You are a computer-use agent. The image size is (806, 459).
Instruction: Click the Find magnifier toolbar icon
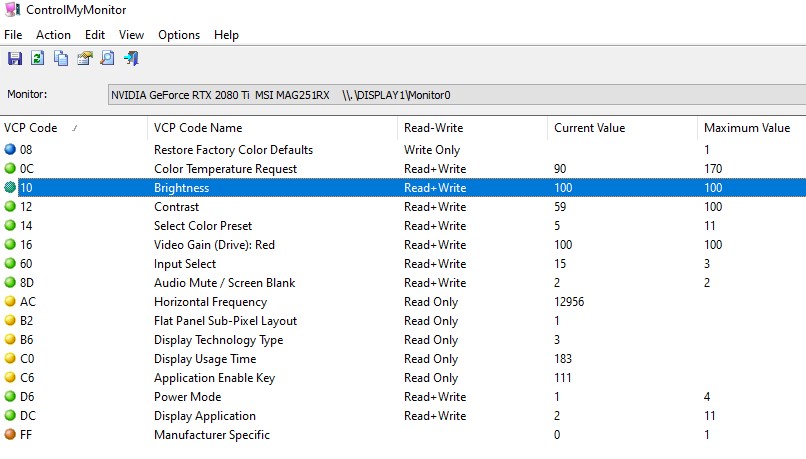click(x=107, y=59)
